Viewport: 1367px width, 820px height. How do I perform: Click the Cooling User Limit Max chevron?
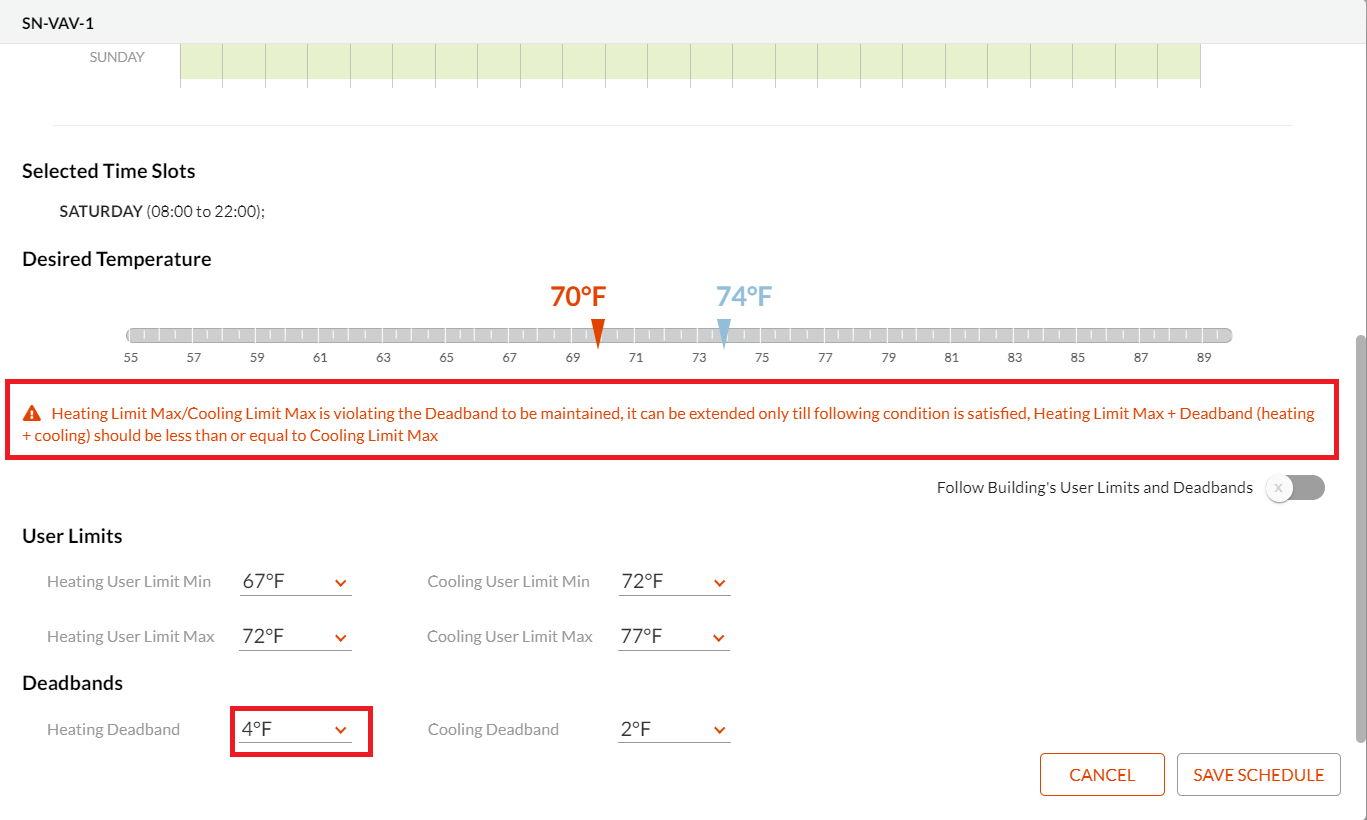pos(719,638)
